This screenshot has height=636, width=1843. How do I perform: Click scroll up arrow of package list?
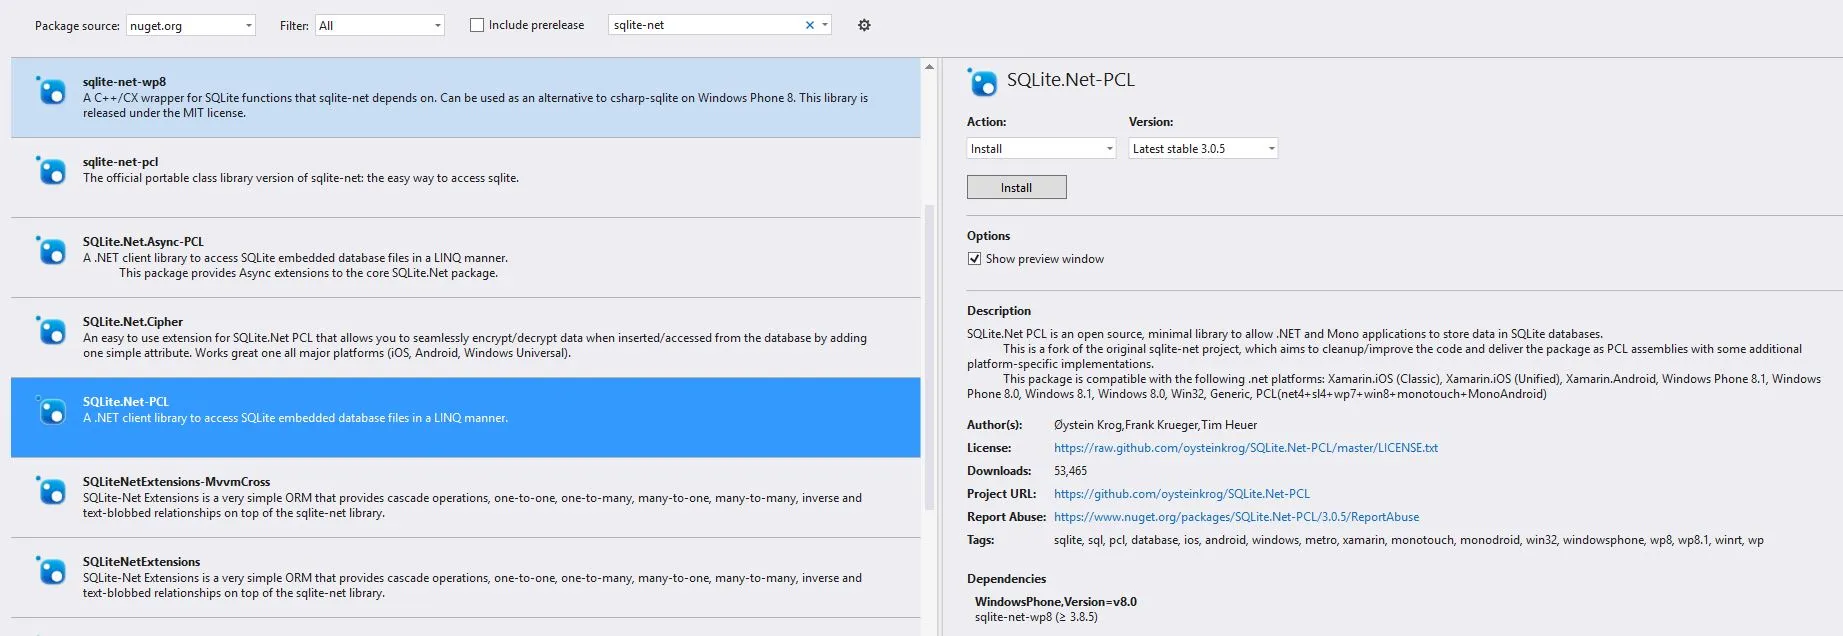click(x=929, y=67)
